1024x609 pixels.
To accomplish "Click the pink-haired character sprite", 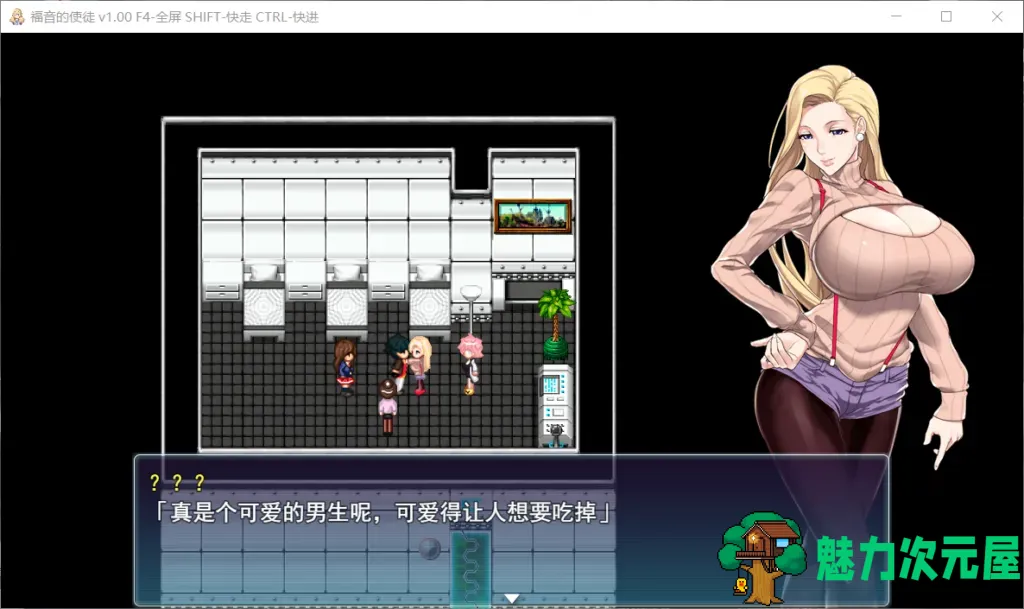I will point(470,364).
